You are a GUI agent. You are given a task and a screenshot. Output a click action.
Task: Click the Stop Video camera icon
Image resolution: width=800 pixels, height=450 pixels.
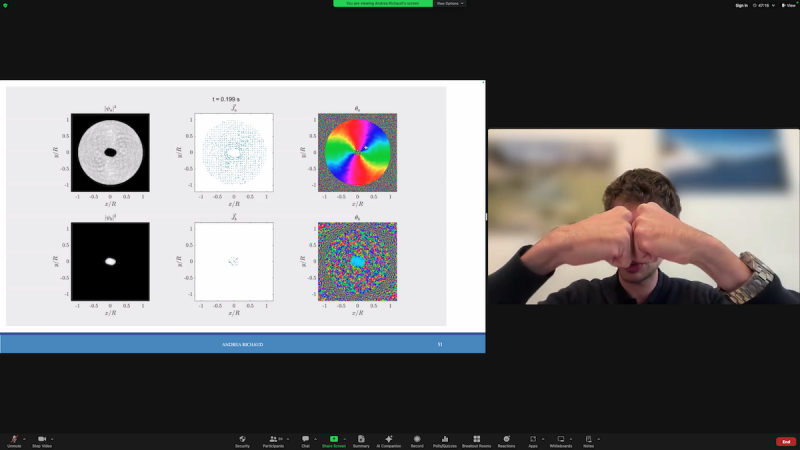pyautogui.click(x=42, y=439)
